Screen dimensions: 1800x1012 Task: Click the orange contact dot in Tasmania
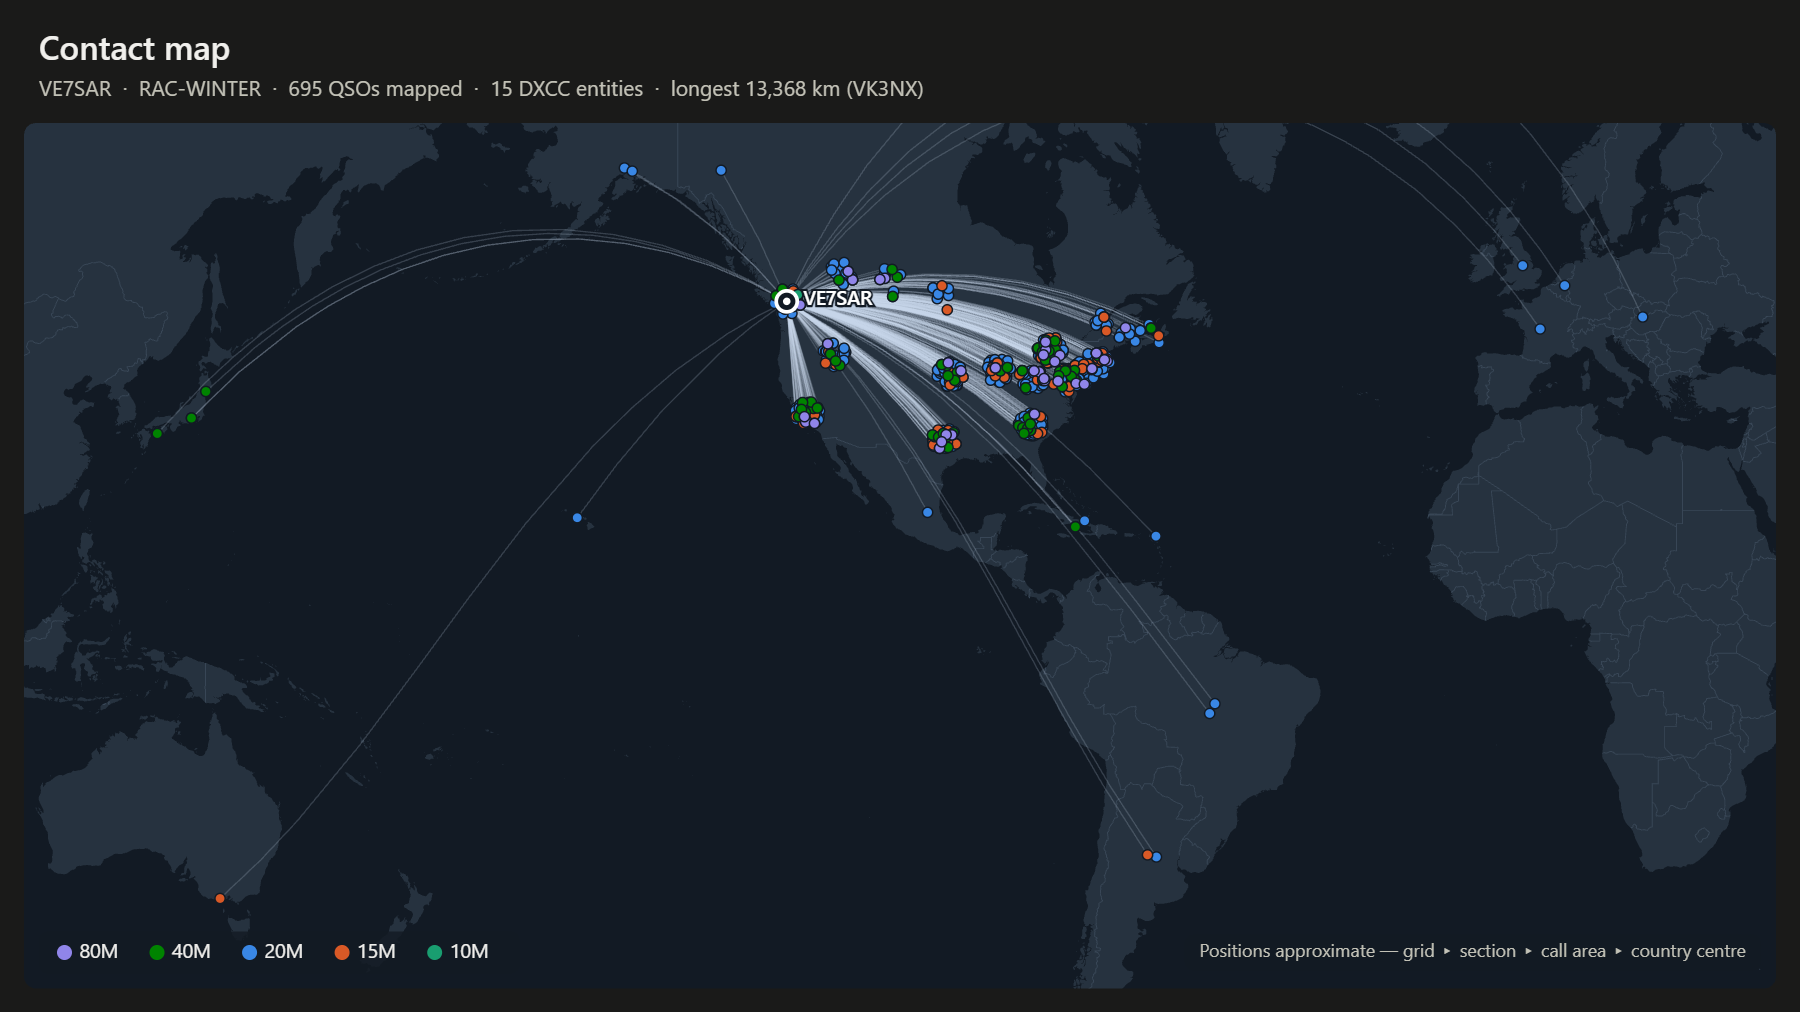tap(220, 899)
